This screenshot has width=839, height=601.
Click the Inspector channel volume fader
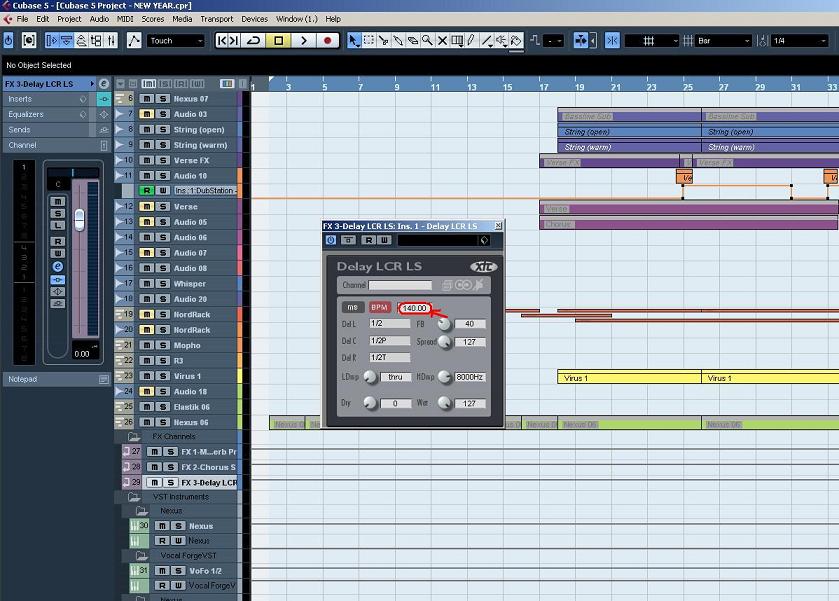(79, 220)
